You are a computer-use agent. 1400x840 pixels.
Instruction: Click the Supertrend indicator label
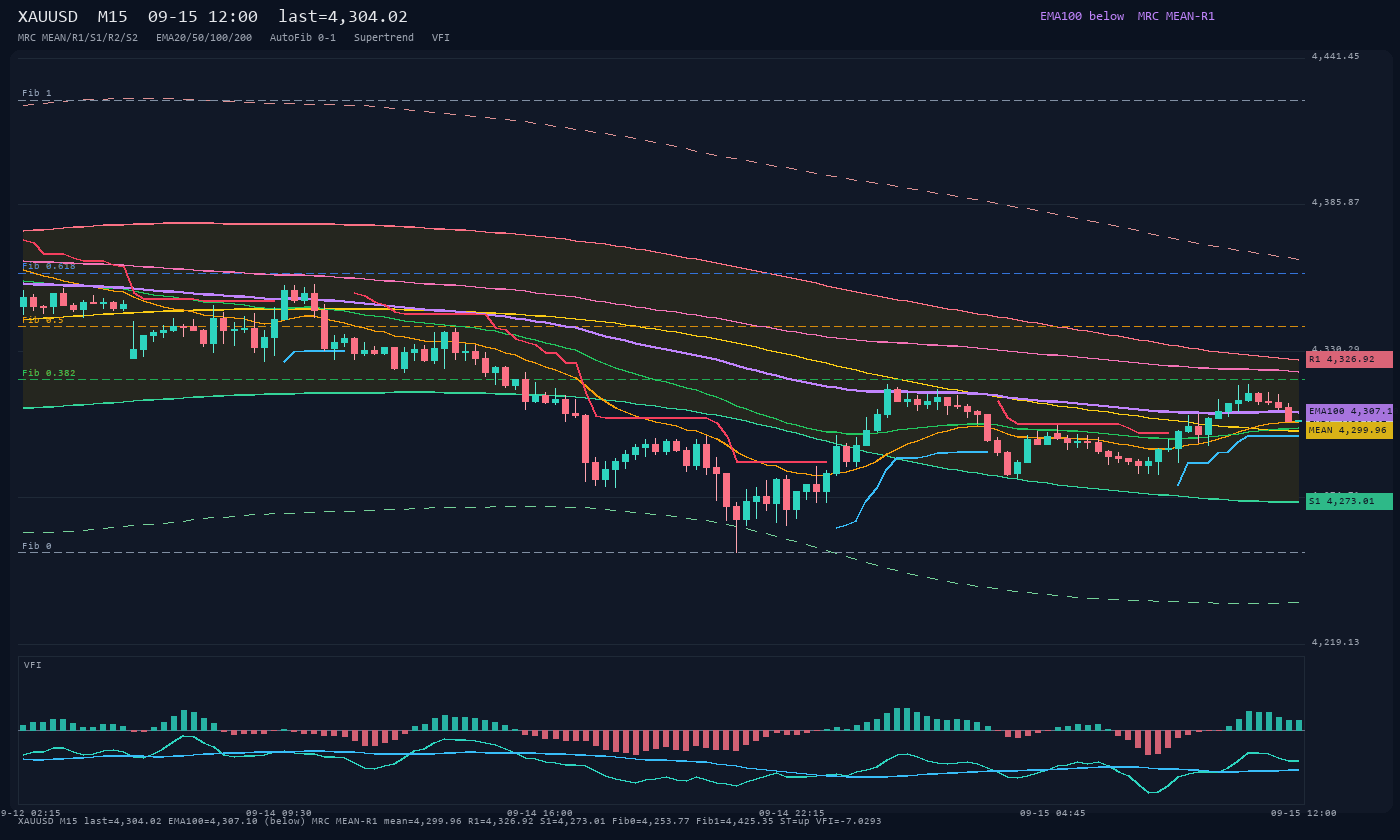[x=384, y=38]
